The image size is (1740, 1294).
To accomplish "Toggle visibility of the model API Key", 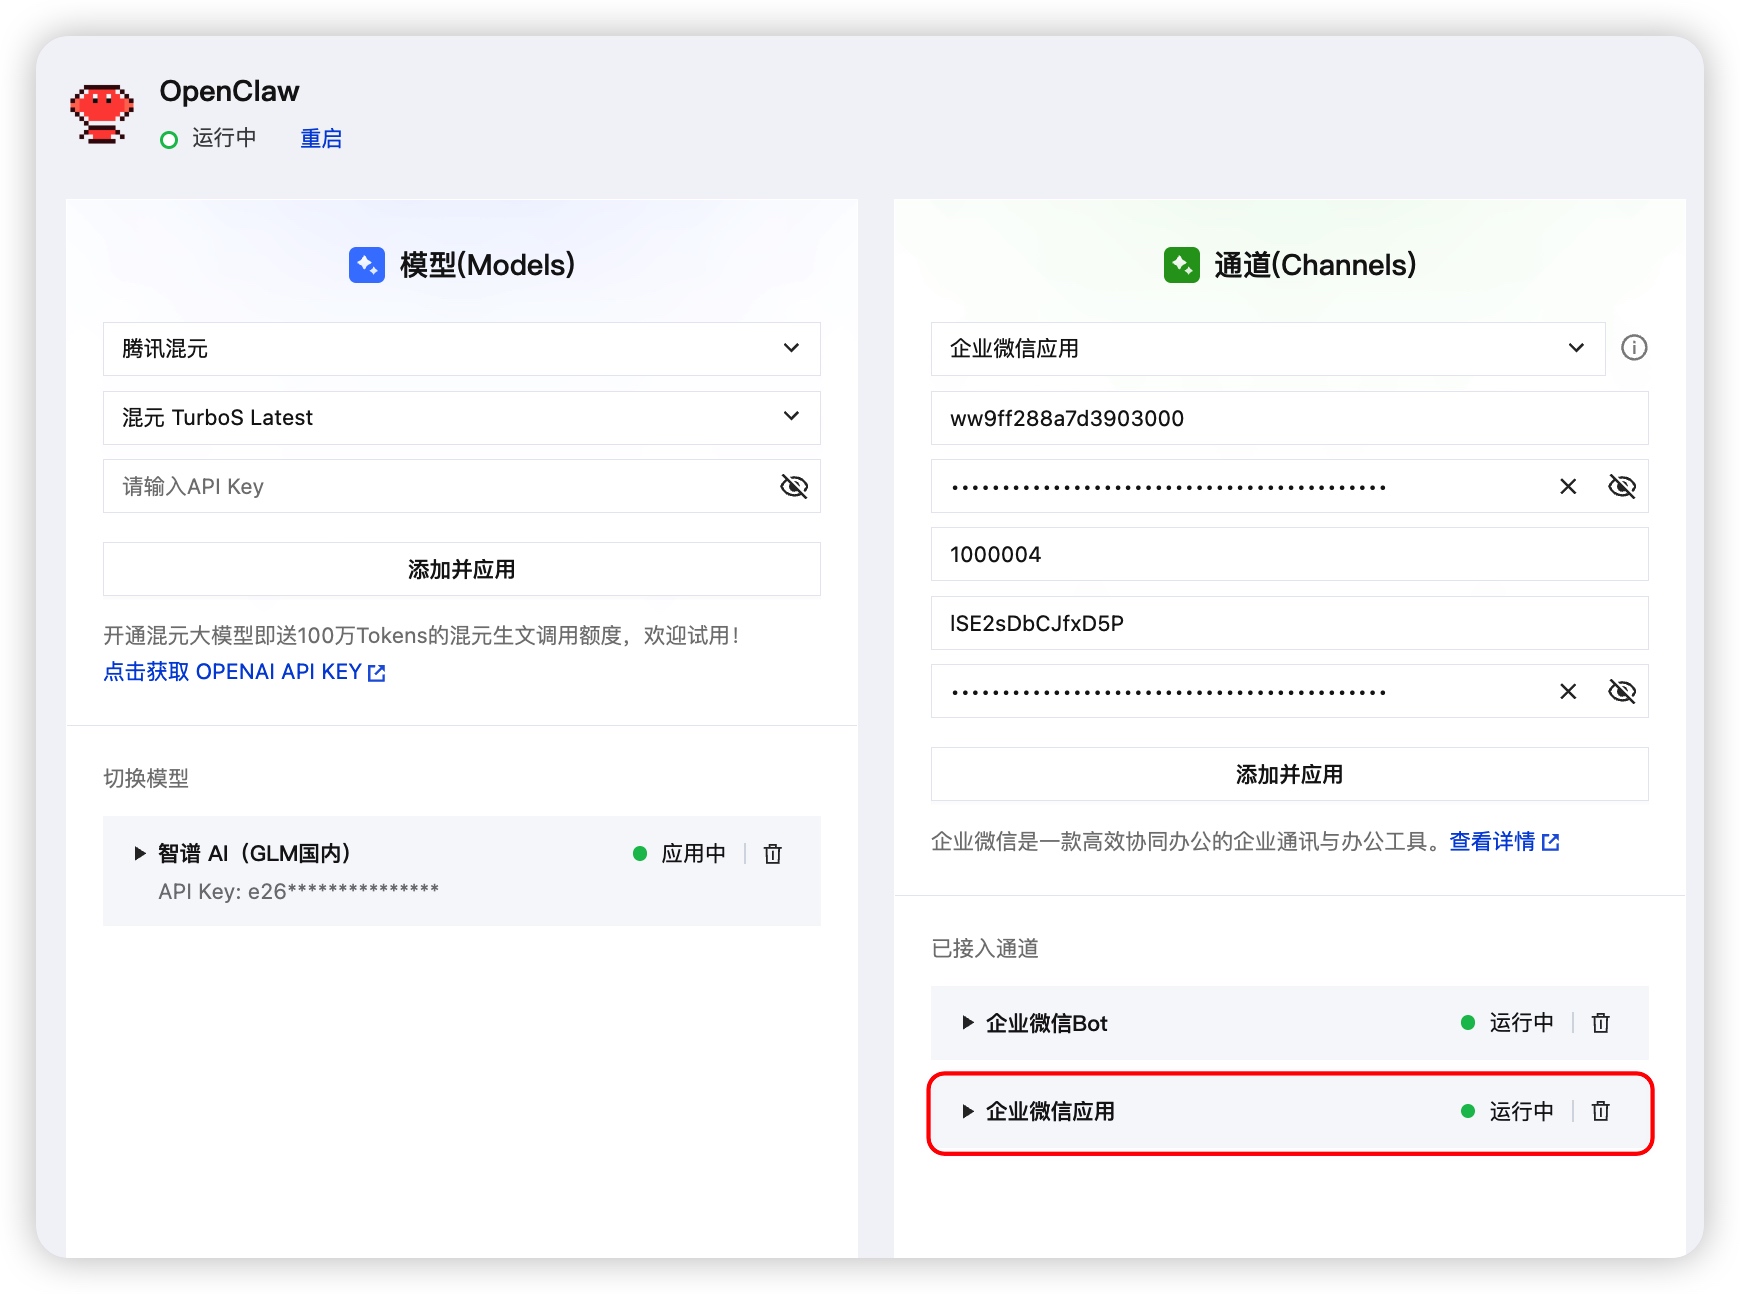I will tap(794, 487).
